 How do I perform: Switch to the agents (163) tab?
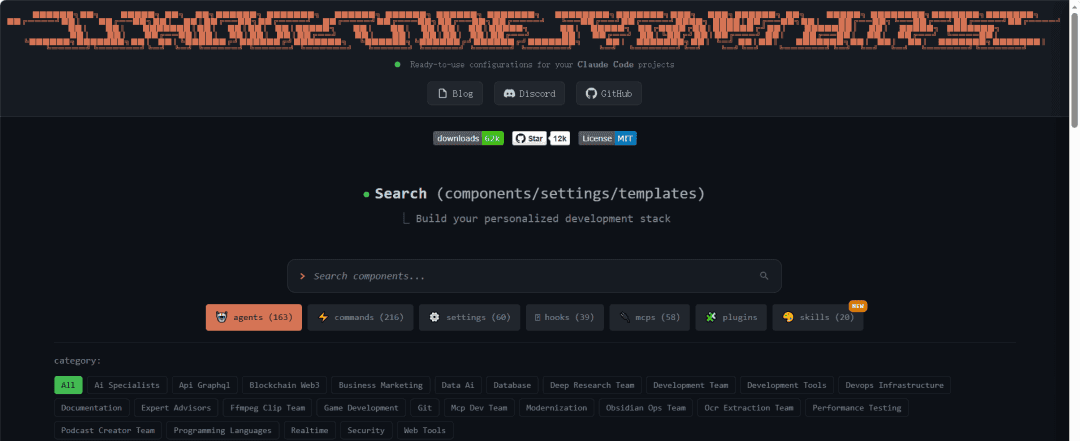(x=254, y=318)
